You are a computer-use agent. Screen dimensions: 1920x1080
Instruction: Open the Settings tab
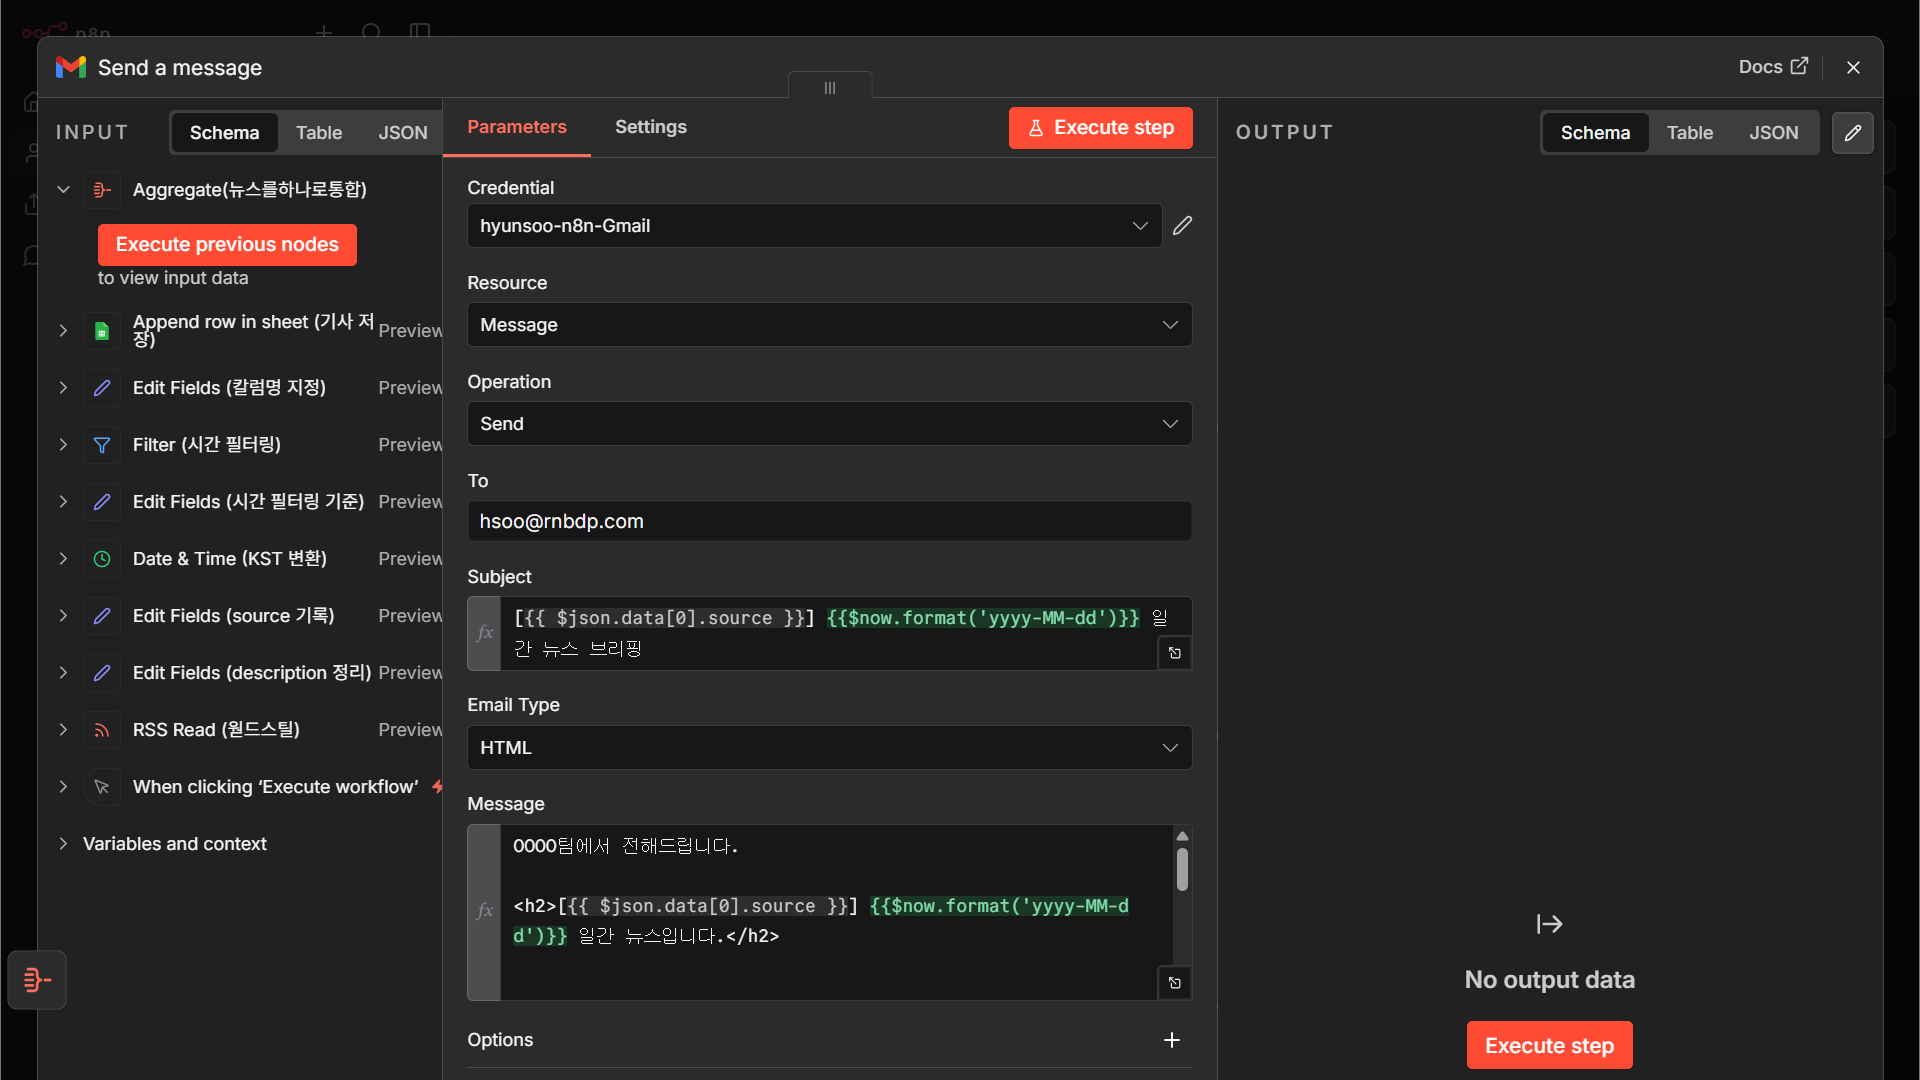650,127
